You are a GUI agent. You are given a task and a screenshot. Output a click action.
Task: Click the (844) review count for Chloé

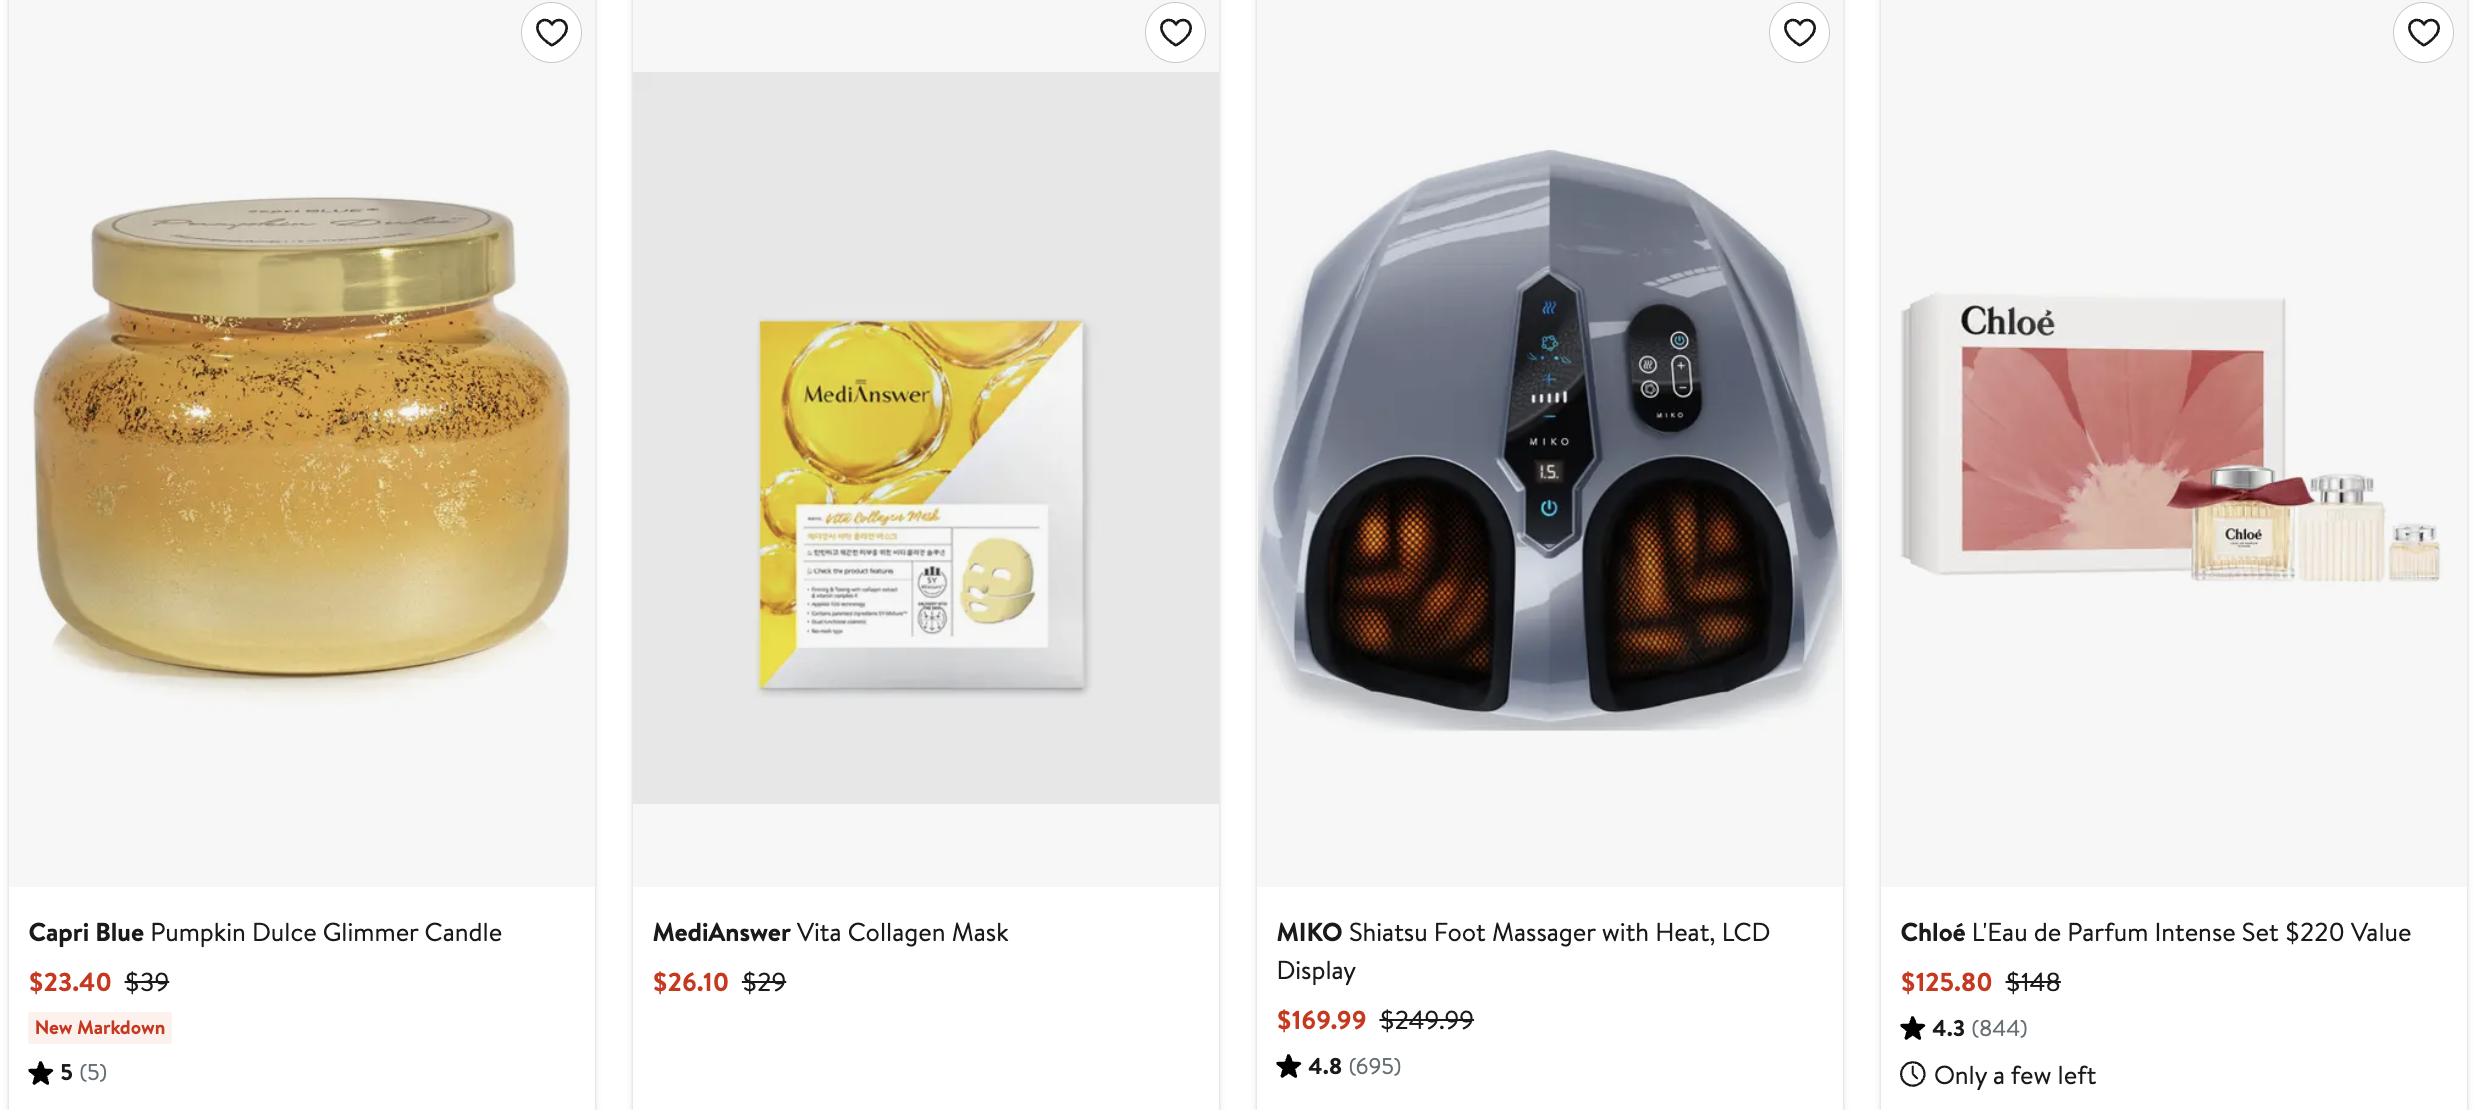click(x=1999, y=1028)
